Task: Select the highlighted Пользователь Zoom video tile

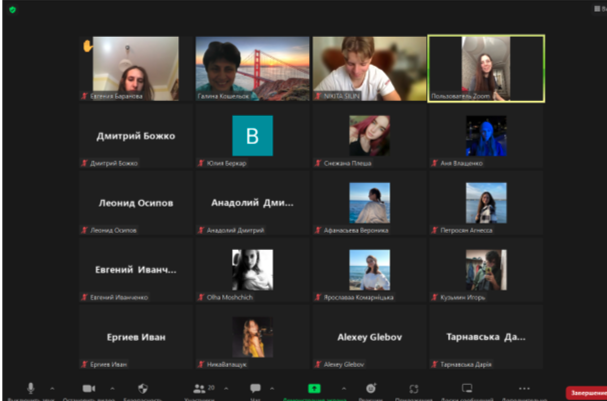Action: [x=486, y=68]
